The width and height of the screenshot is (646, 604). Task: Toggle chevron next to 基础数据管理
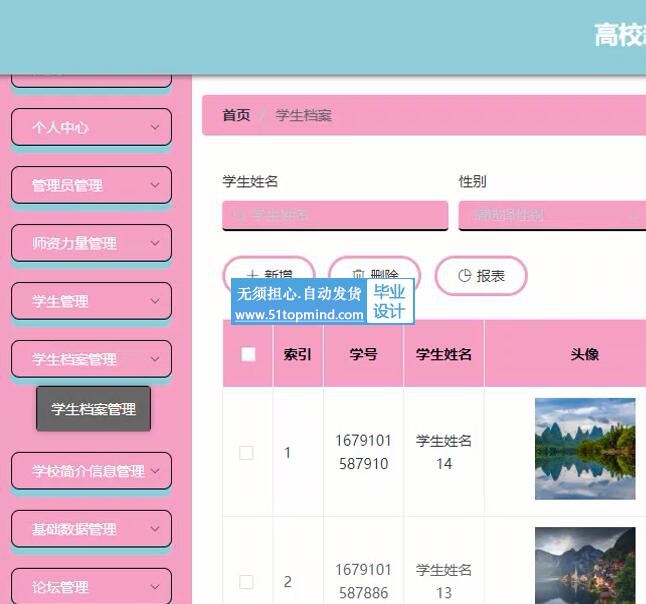pos(155,529)
